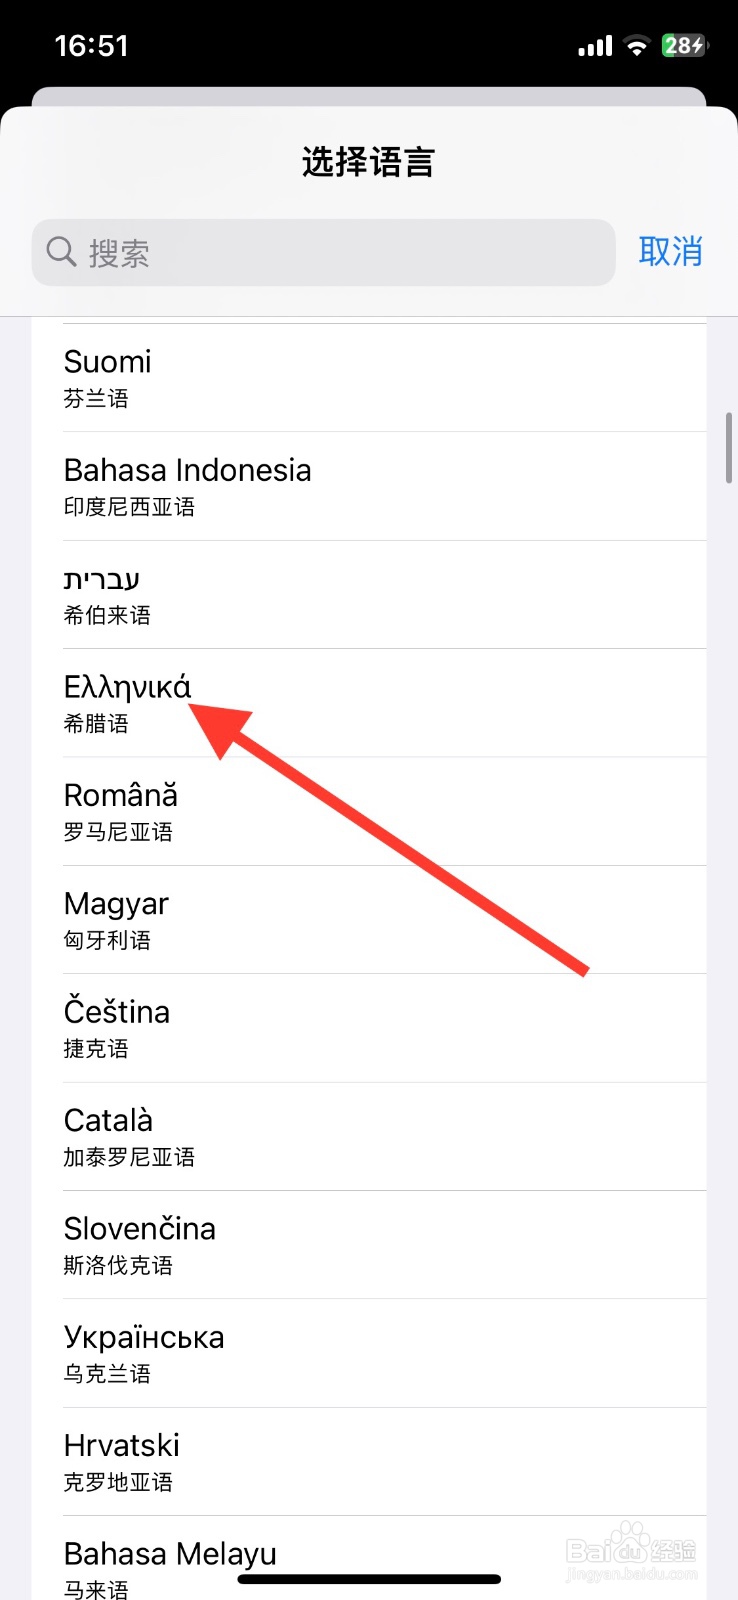Select Čeština (Czech) language
This screenshot has height=1600, width=738.
368,1028
